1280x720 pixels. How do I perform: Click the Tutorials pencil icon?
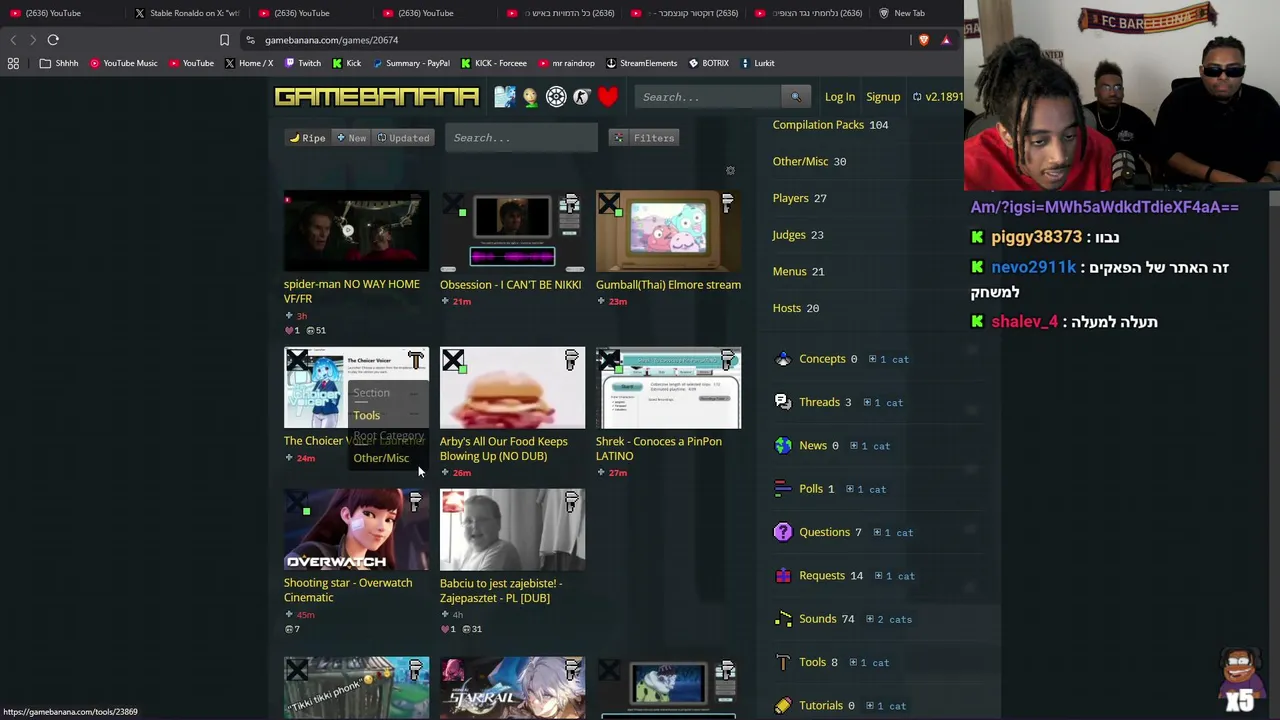(783, 706)
